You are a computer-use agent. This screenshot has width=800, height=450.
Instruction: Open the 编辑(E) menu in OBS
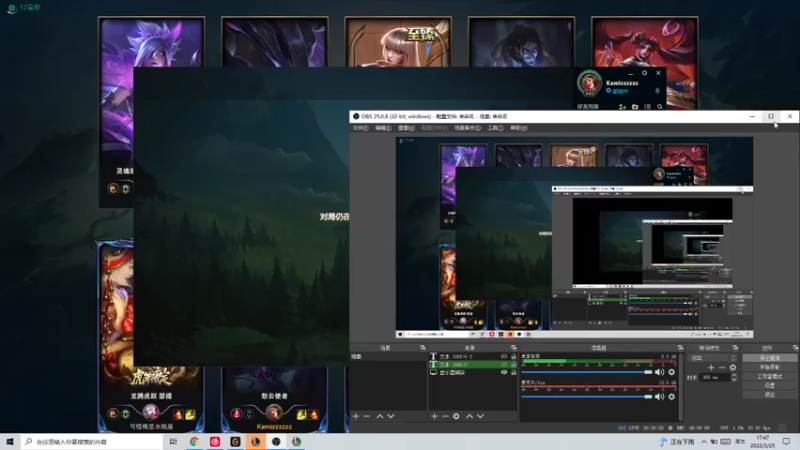383,128
